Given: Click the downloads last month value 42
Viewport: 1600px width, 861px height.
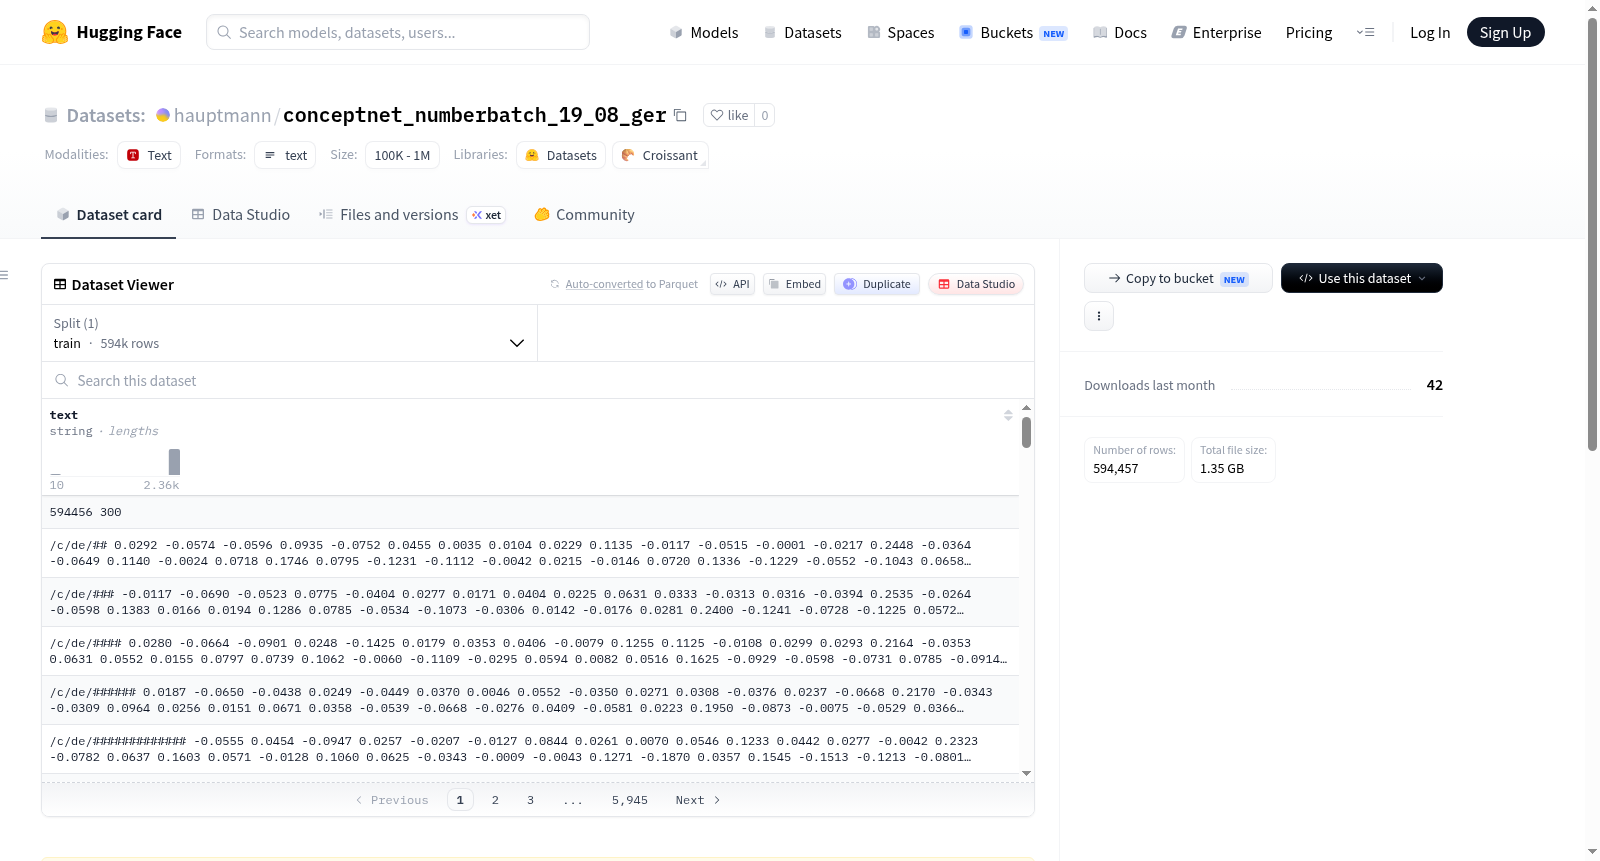Looking at the screenshot, I should [x=1435, y=385].
